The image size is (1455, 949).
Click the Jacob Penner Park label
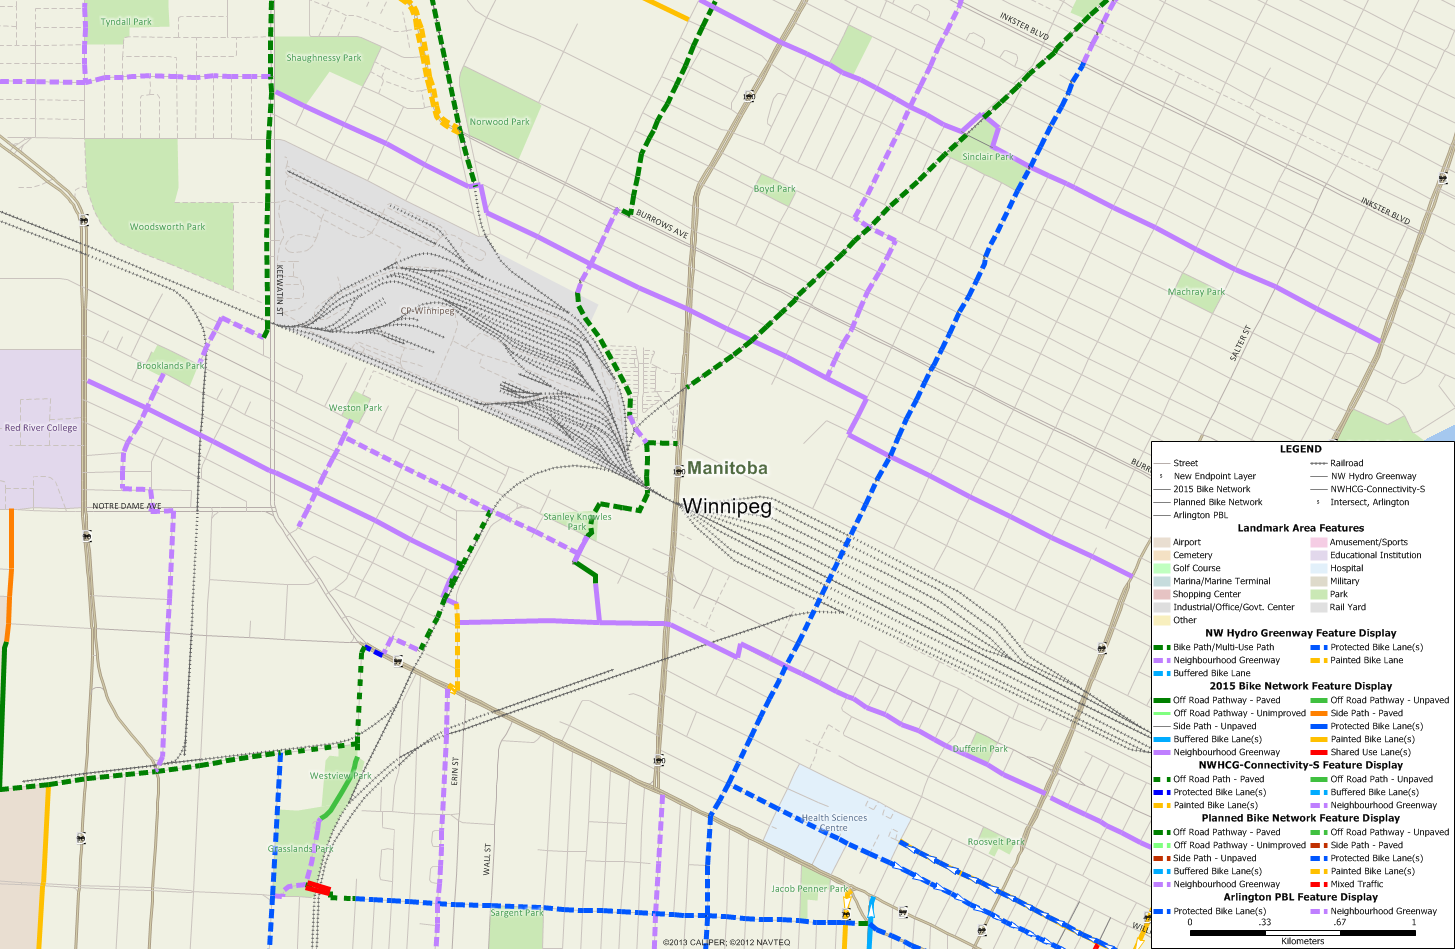click(x=809, y=889)
